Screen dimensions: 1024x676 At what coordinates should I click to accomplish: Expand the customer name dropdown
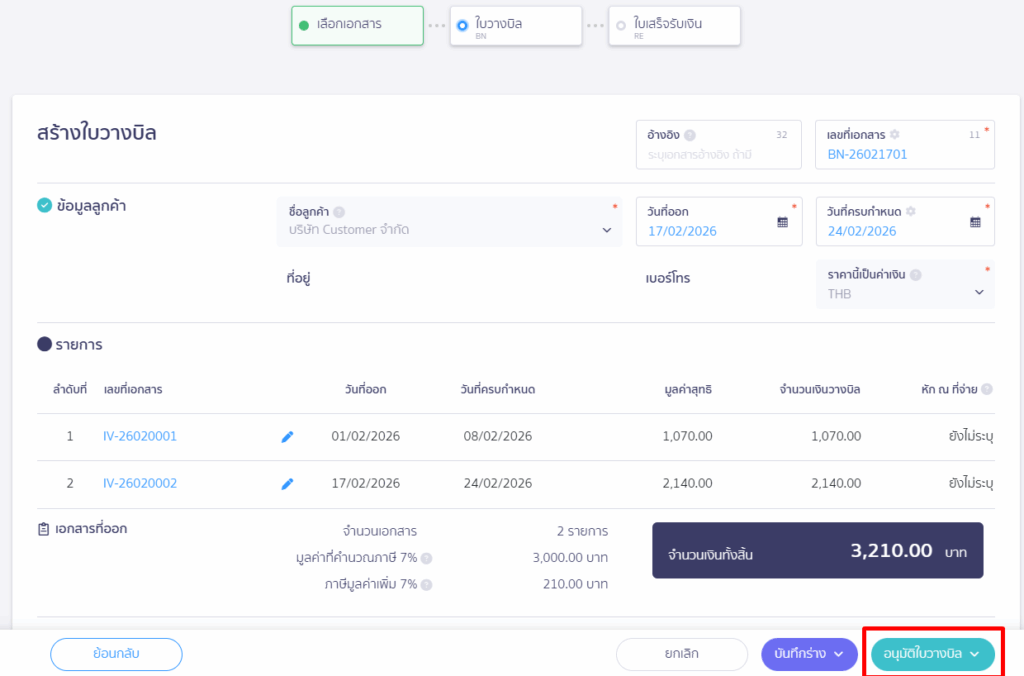606,230
